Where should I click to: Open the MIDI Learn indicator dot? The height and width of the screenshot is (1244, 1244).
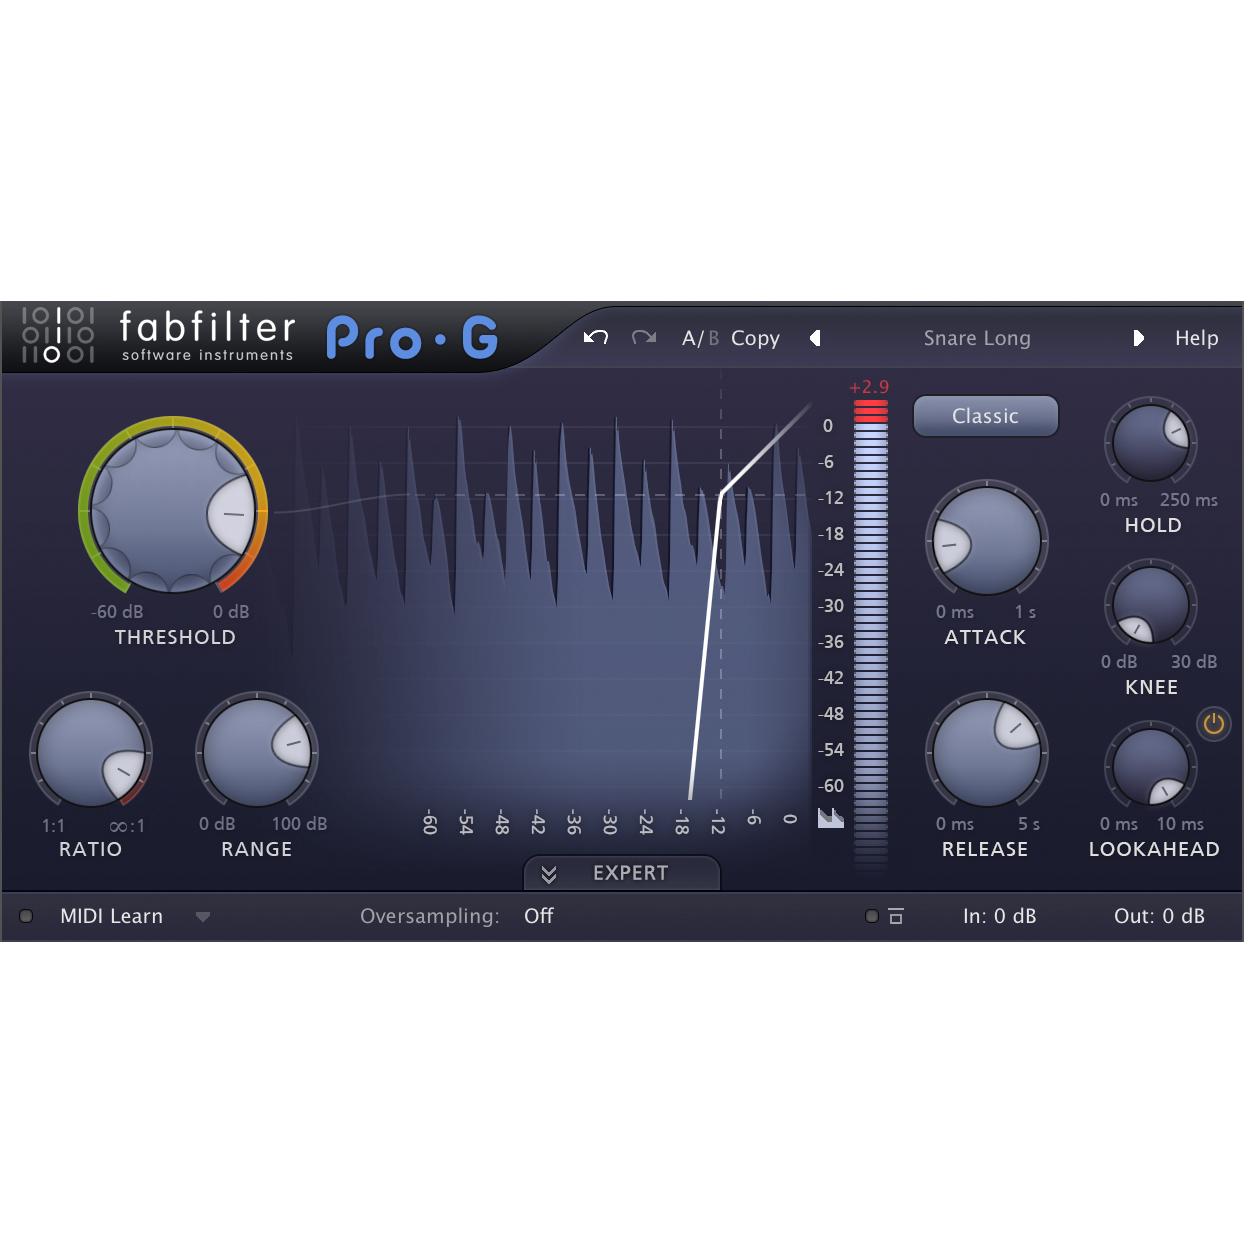coord(24,916)
